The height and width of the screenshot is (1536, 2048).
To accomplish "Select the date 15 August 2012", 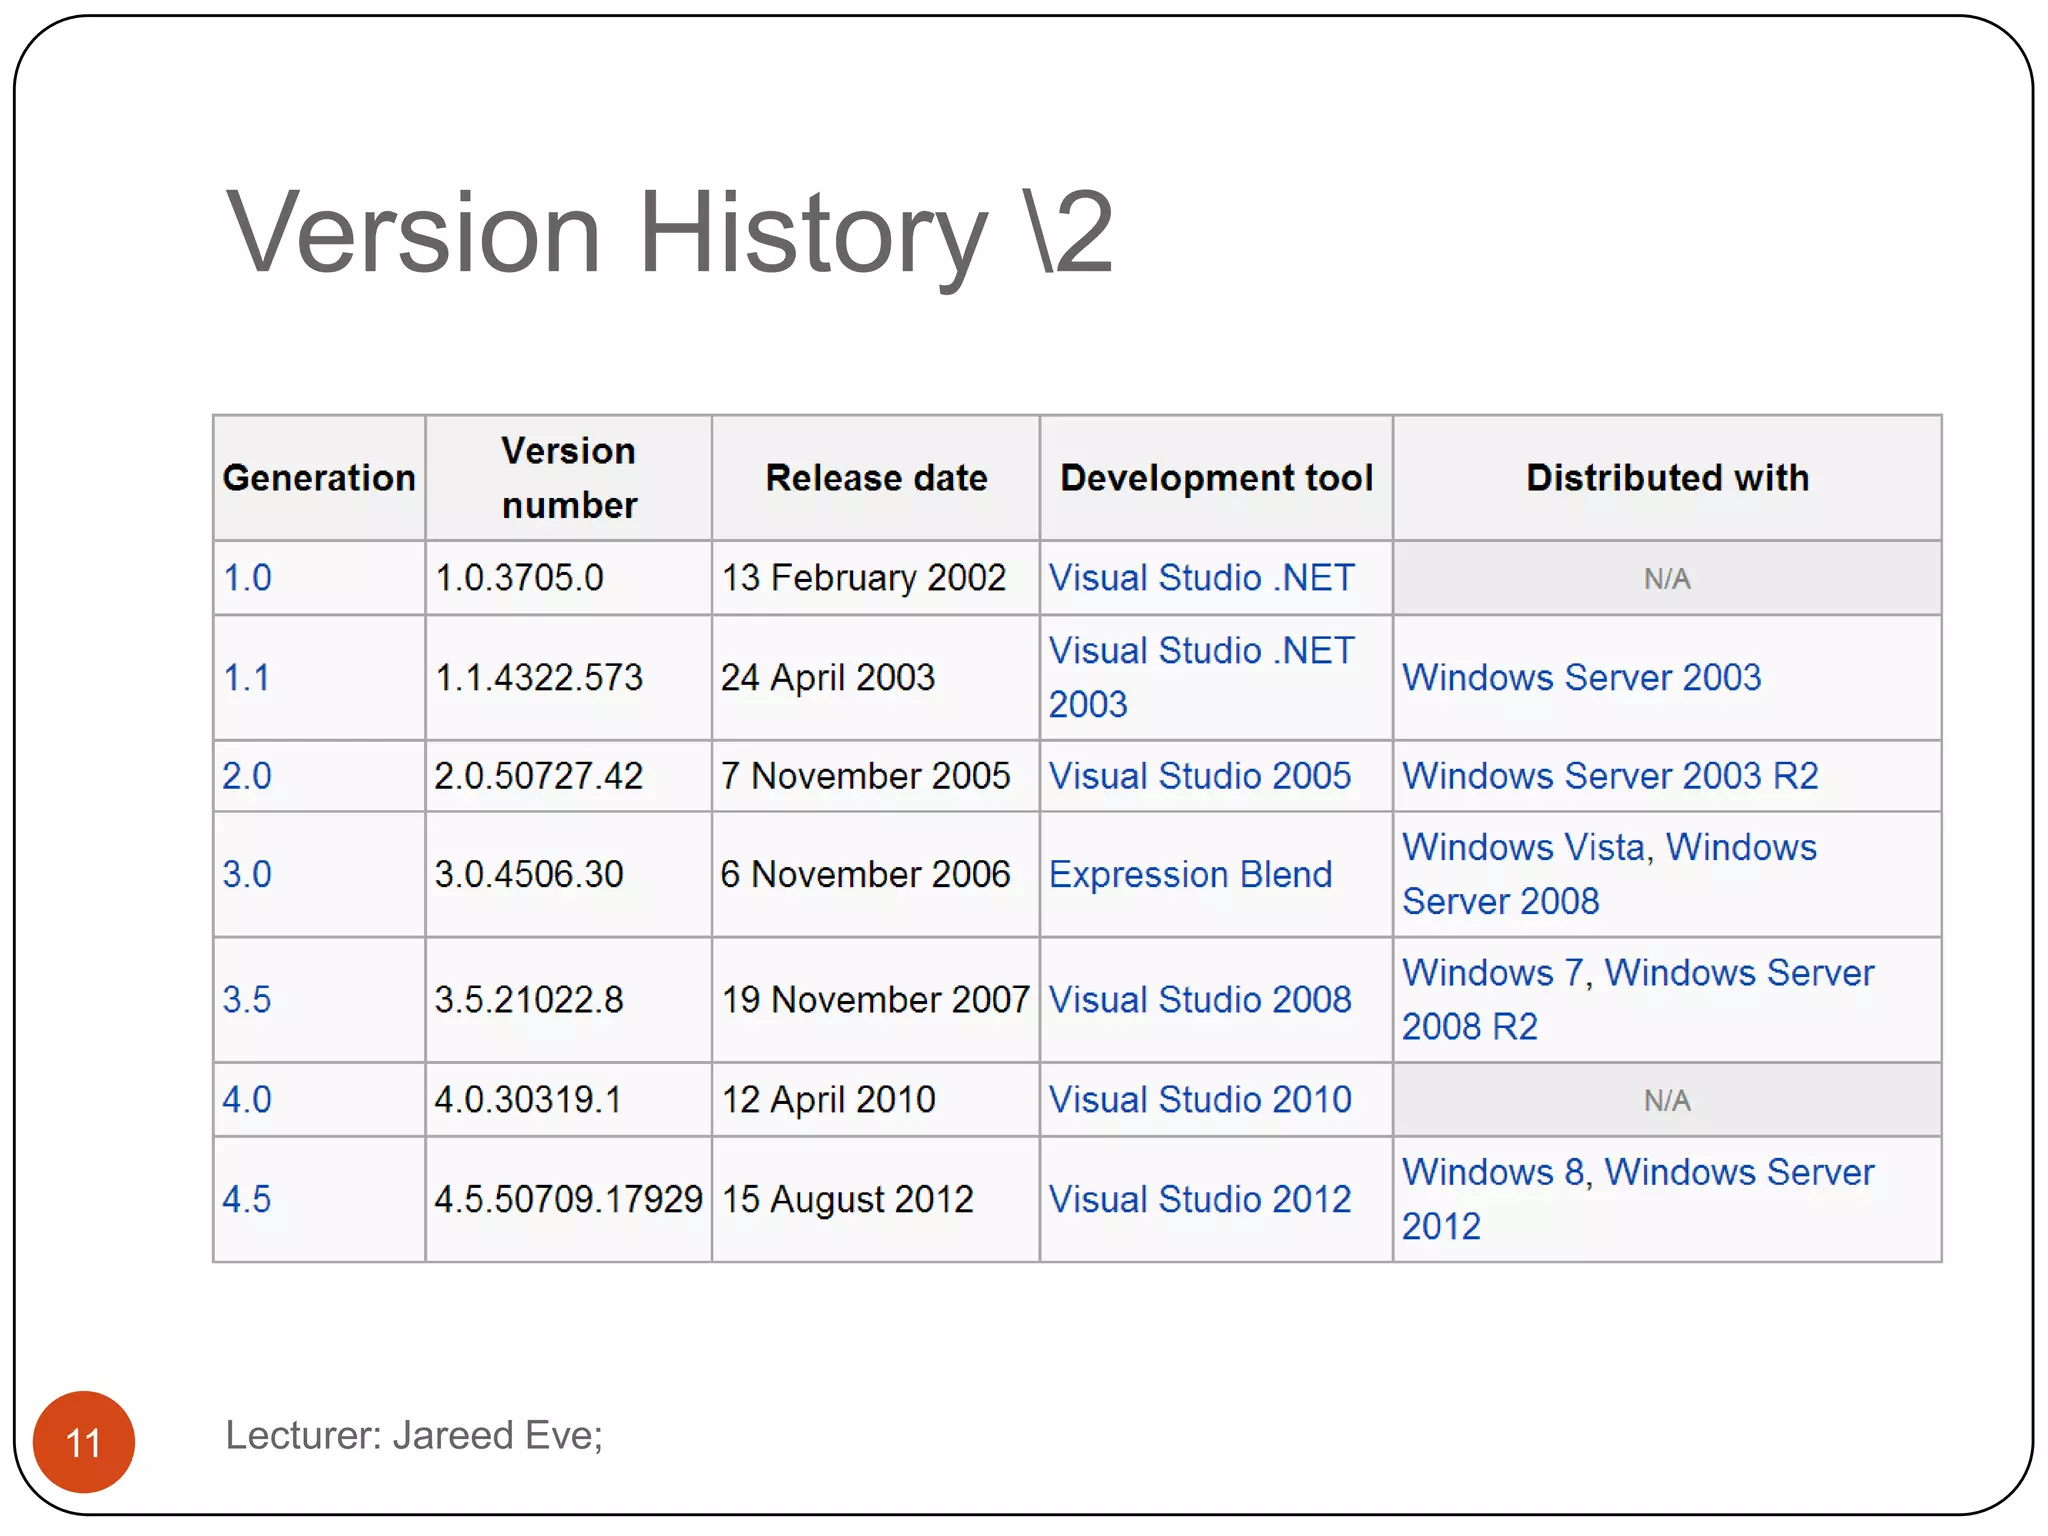I will click(x=847, y=1200).
